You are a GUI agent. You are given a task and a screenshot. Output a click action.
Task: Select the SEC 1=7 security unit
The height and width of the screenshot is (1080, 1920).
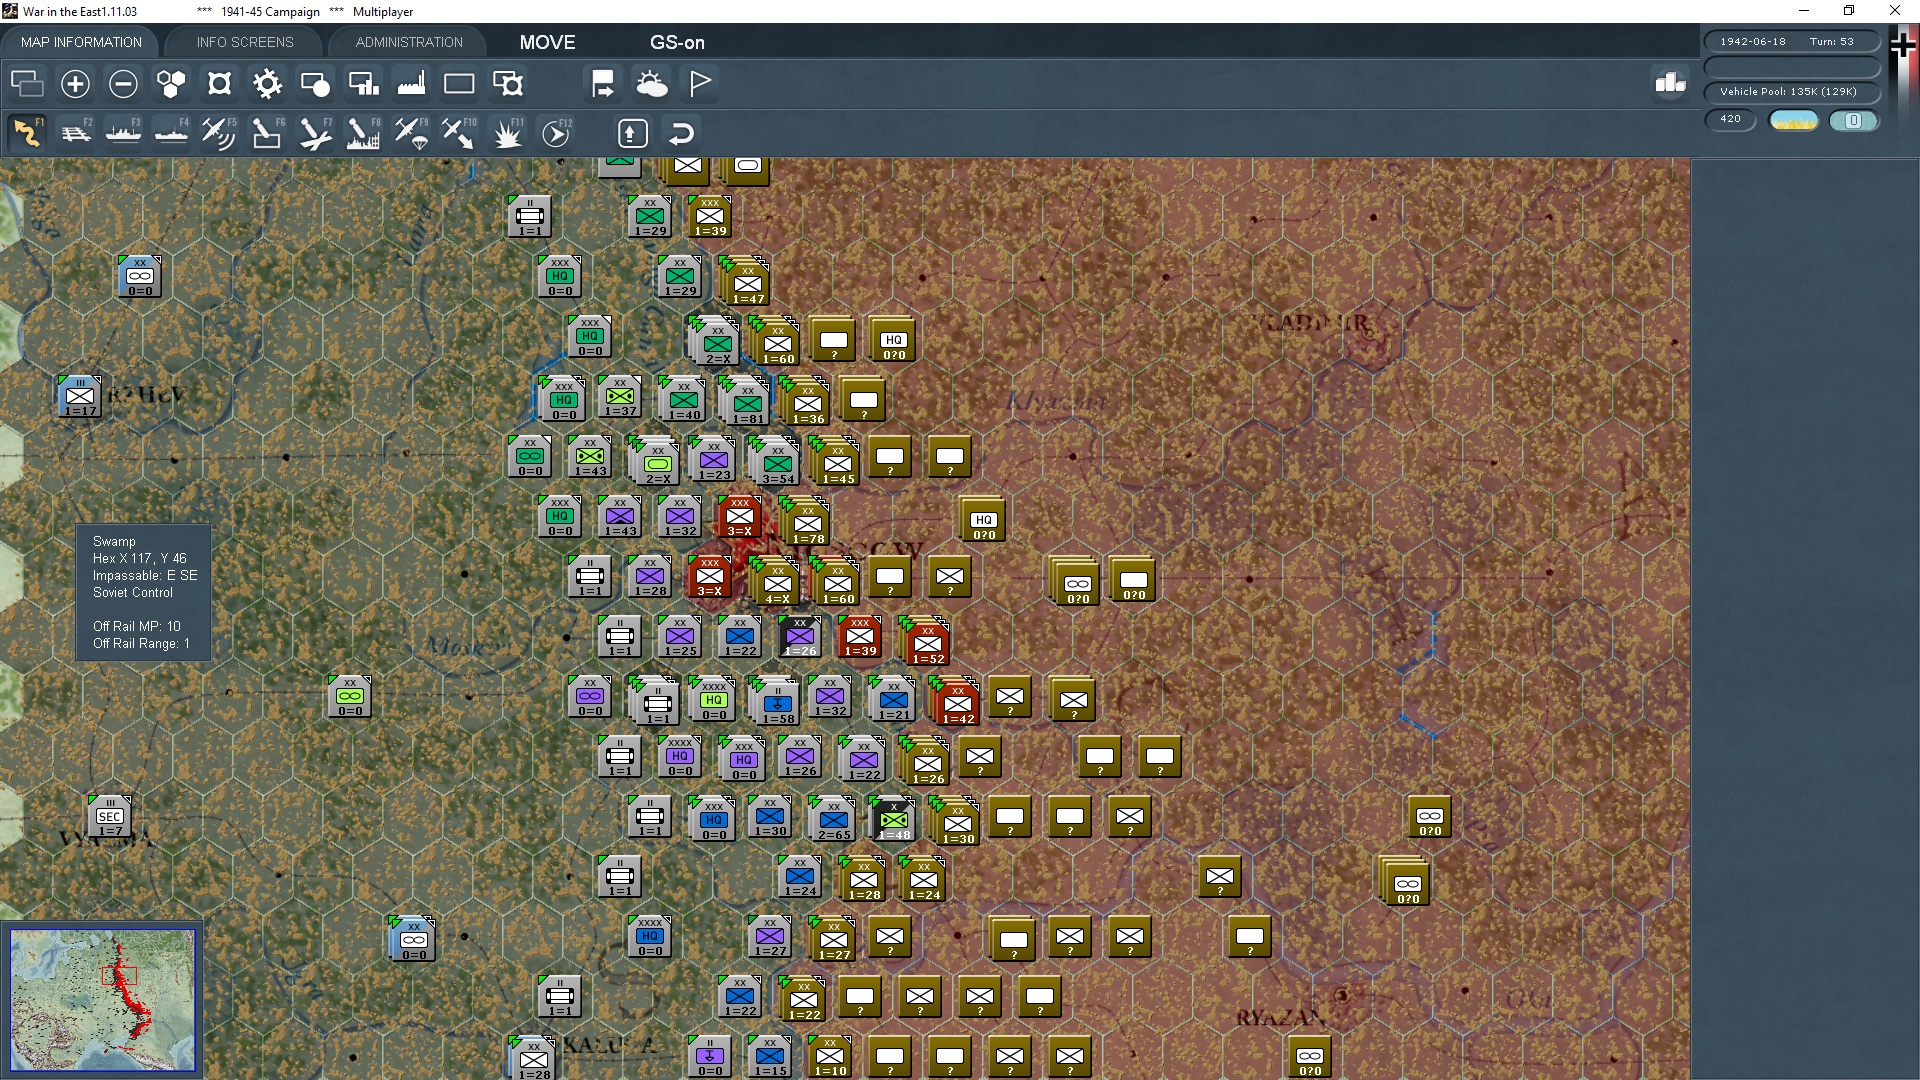110,818
